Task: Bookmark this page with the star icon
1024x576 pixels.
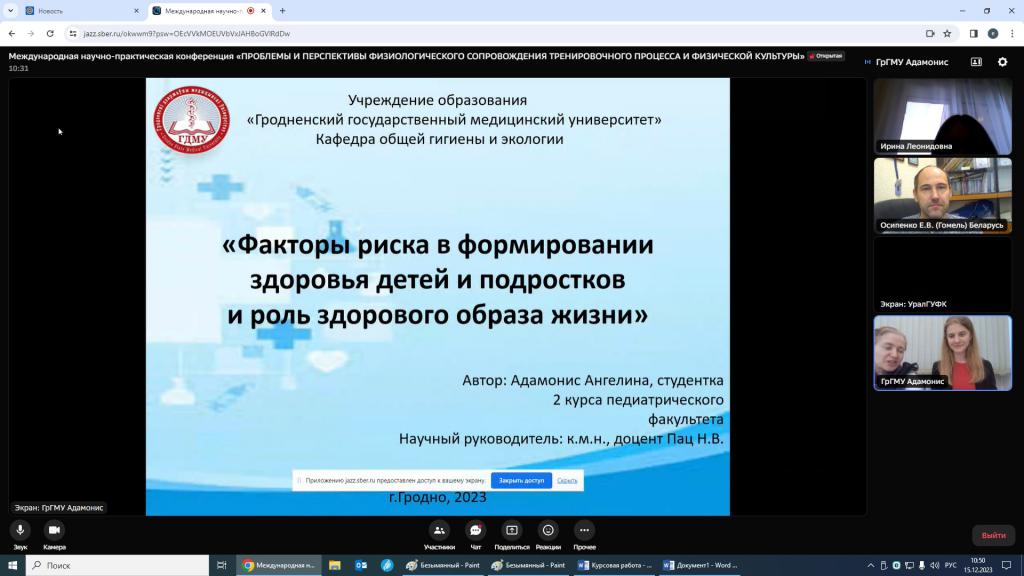Action: pyautogui.click(x=947, y=33)
